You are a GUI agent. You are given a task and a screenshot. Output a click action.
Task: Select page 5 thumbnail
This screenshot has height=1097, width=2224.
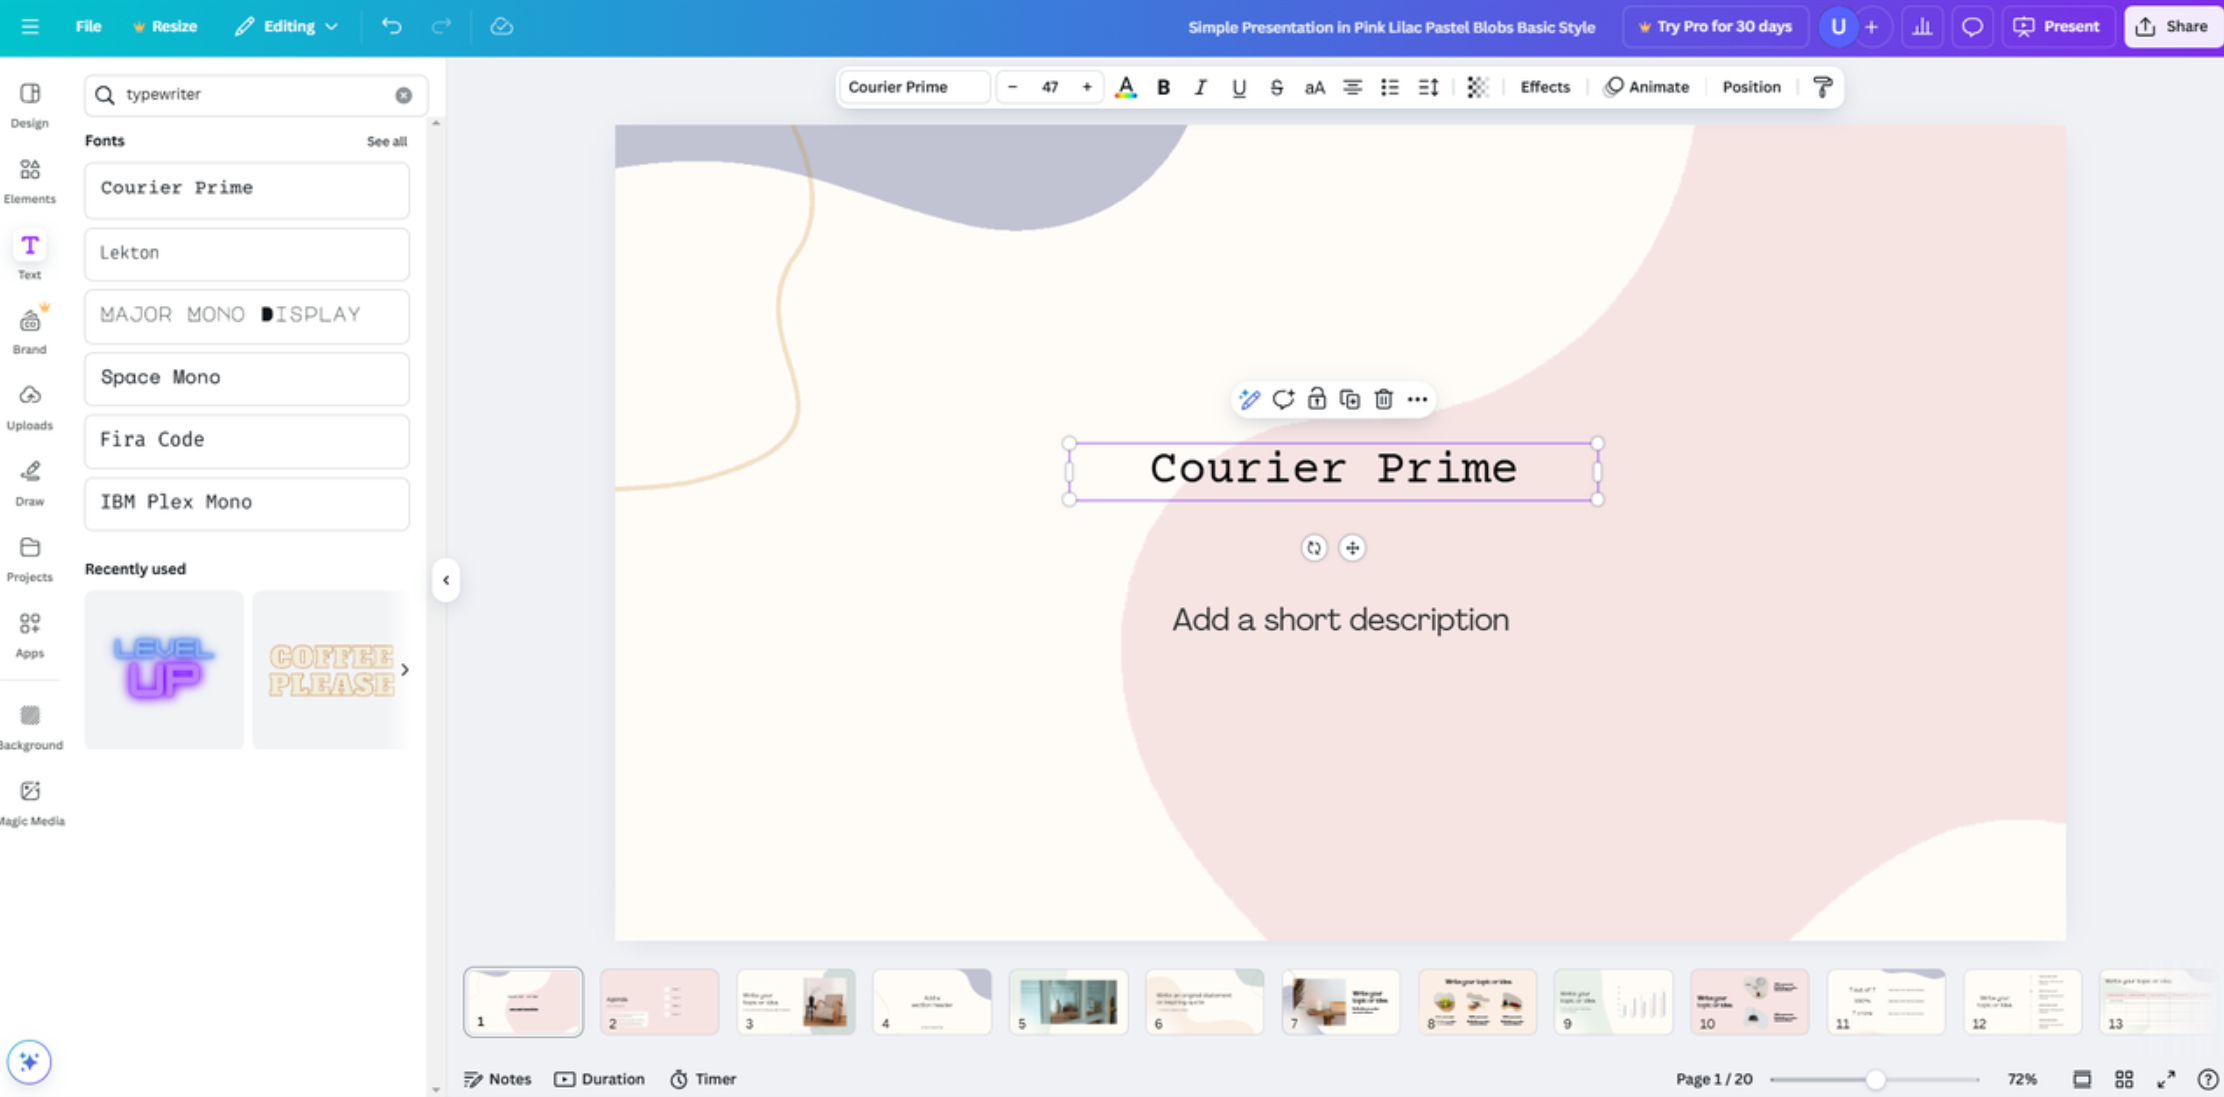(x=1068, y=1001)
